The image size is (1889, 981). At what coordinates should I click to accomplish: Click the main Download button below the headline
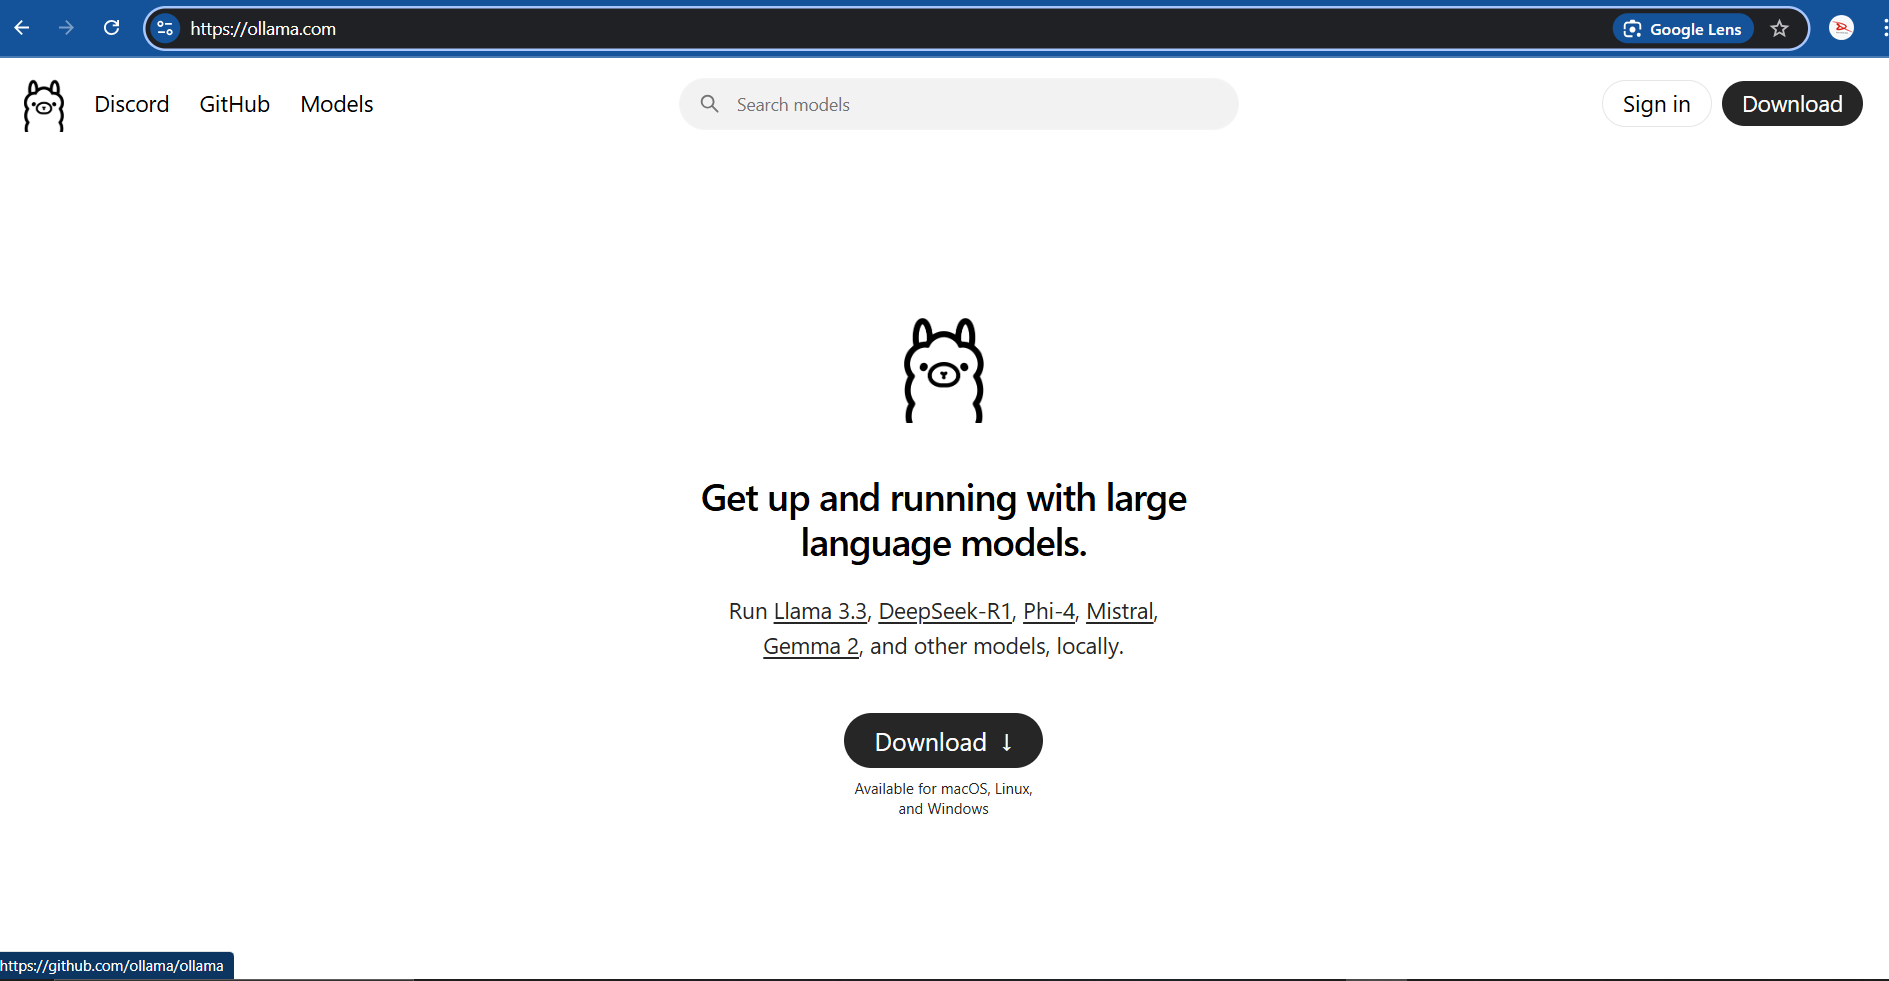click(x=943, y=741)
